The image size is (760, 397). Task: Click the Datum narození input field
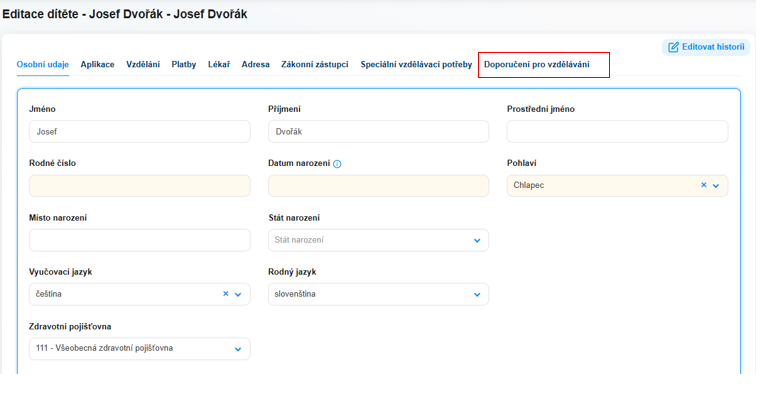coord(378,186)
